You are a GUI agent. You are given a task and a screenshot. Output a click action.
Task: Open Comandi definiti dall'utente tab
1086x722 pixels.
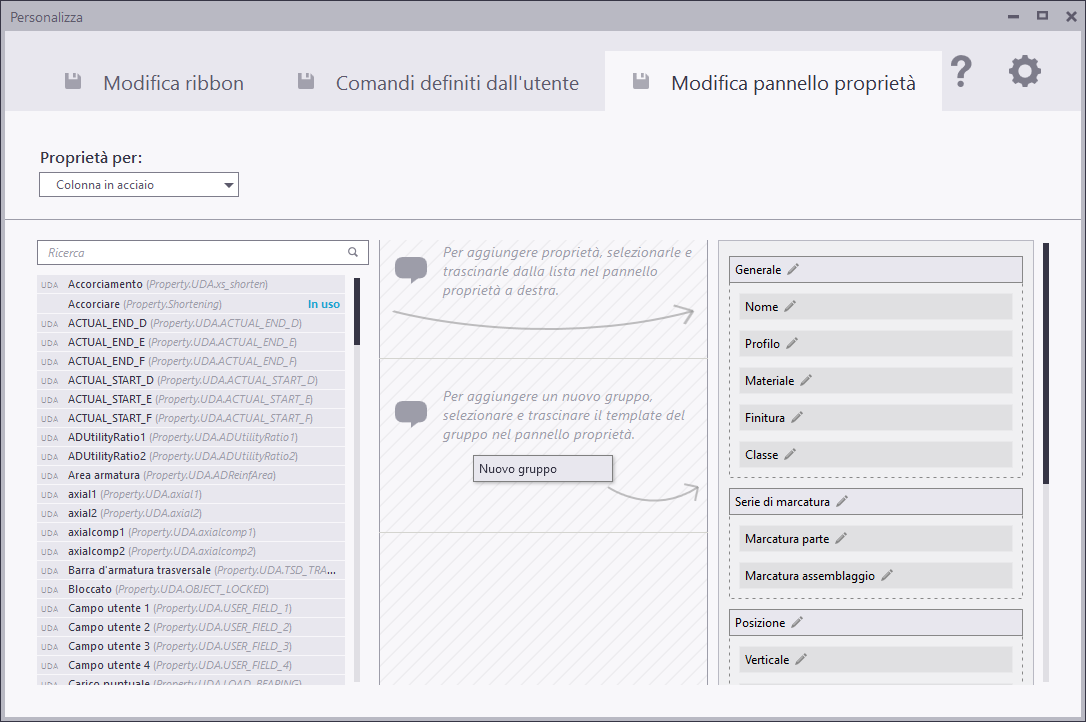(457, 83)
